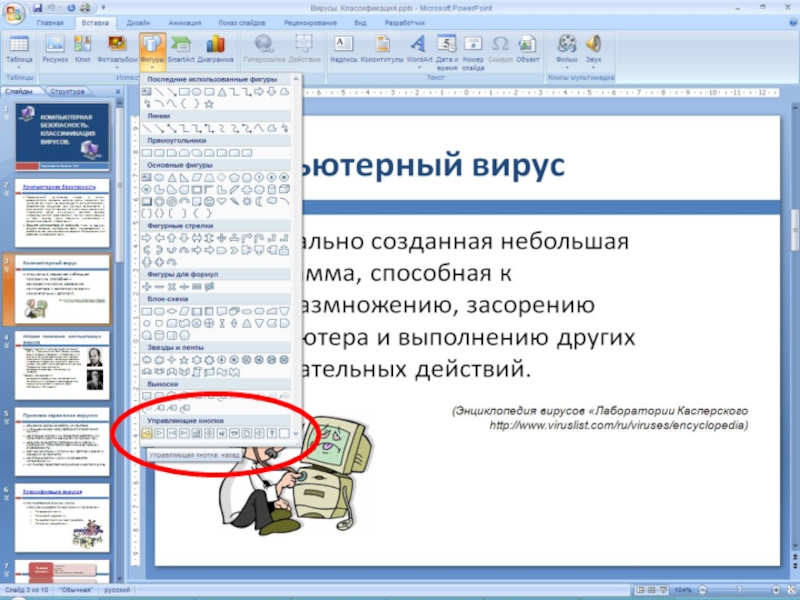Click the 104% zoom level indicator
Viewport: 800px width, 600px height.
[x=683, y=590]
